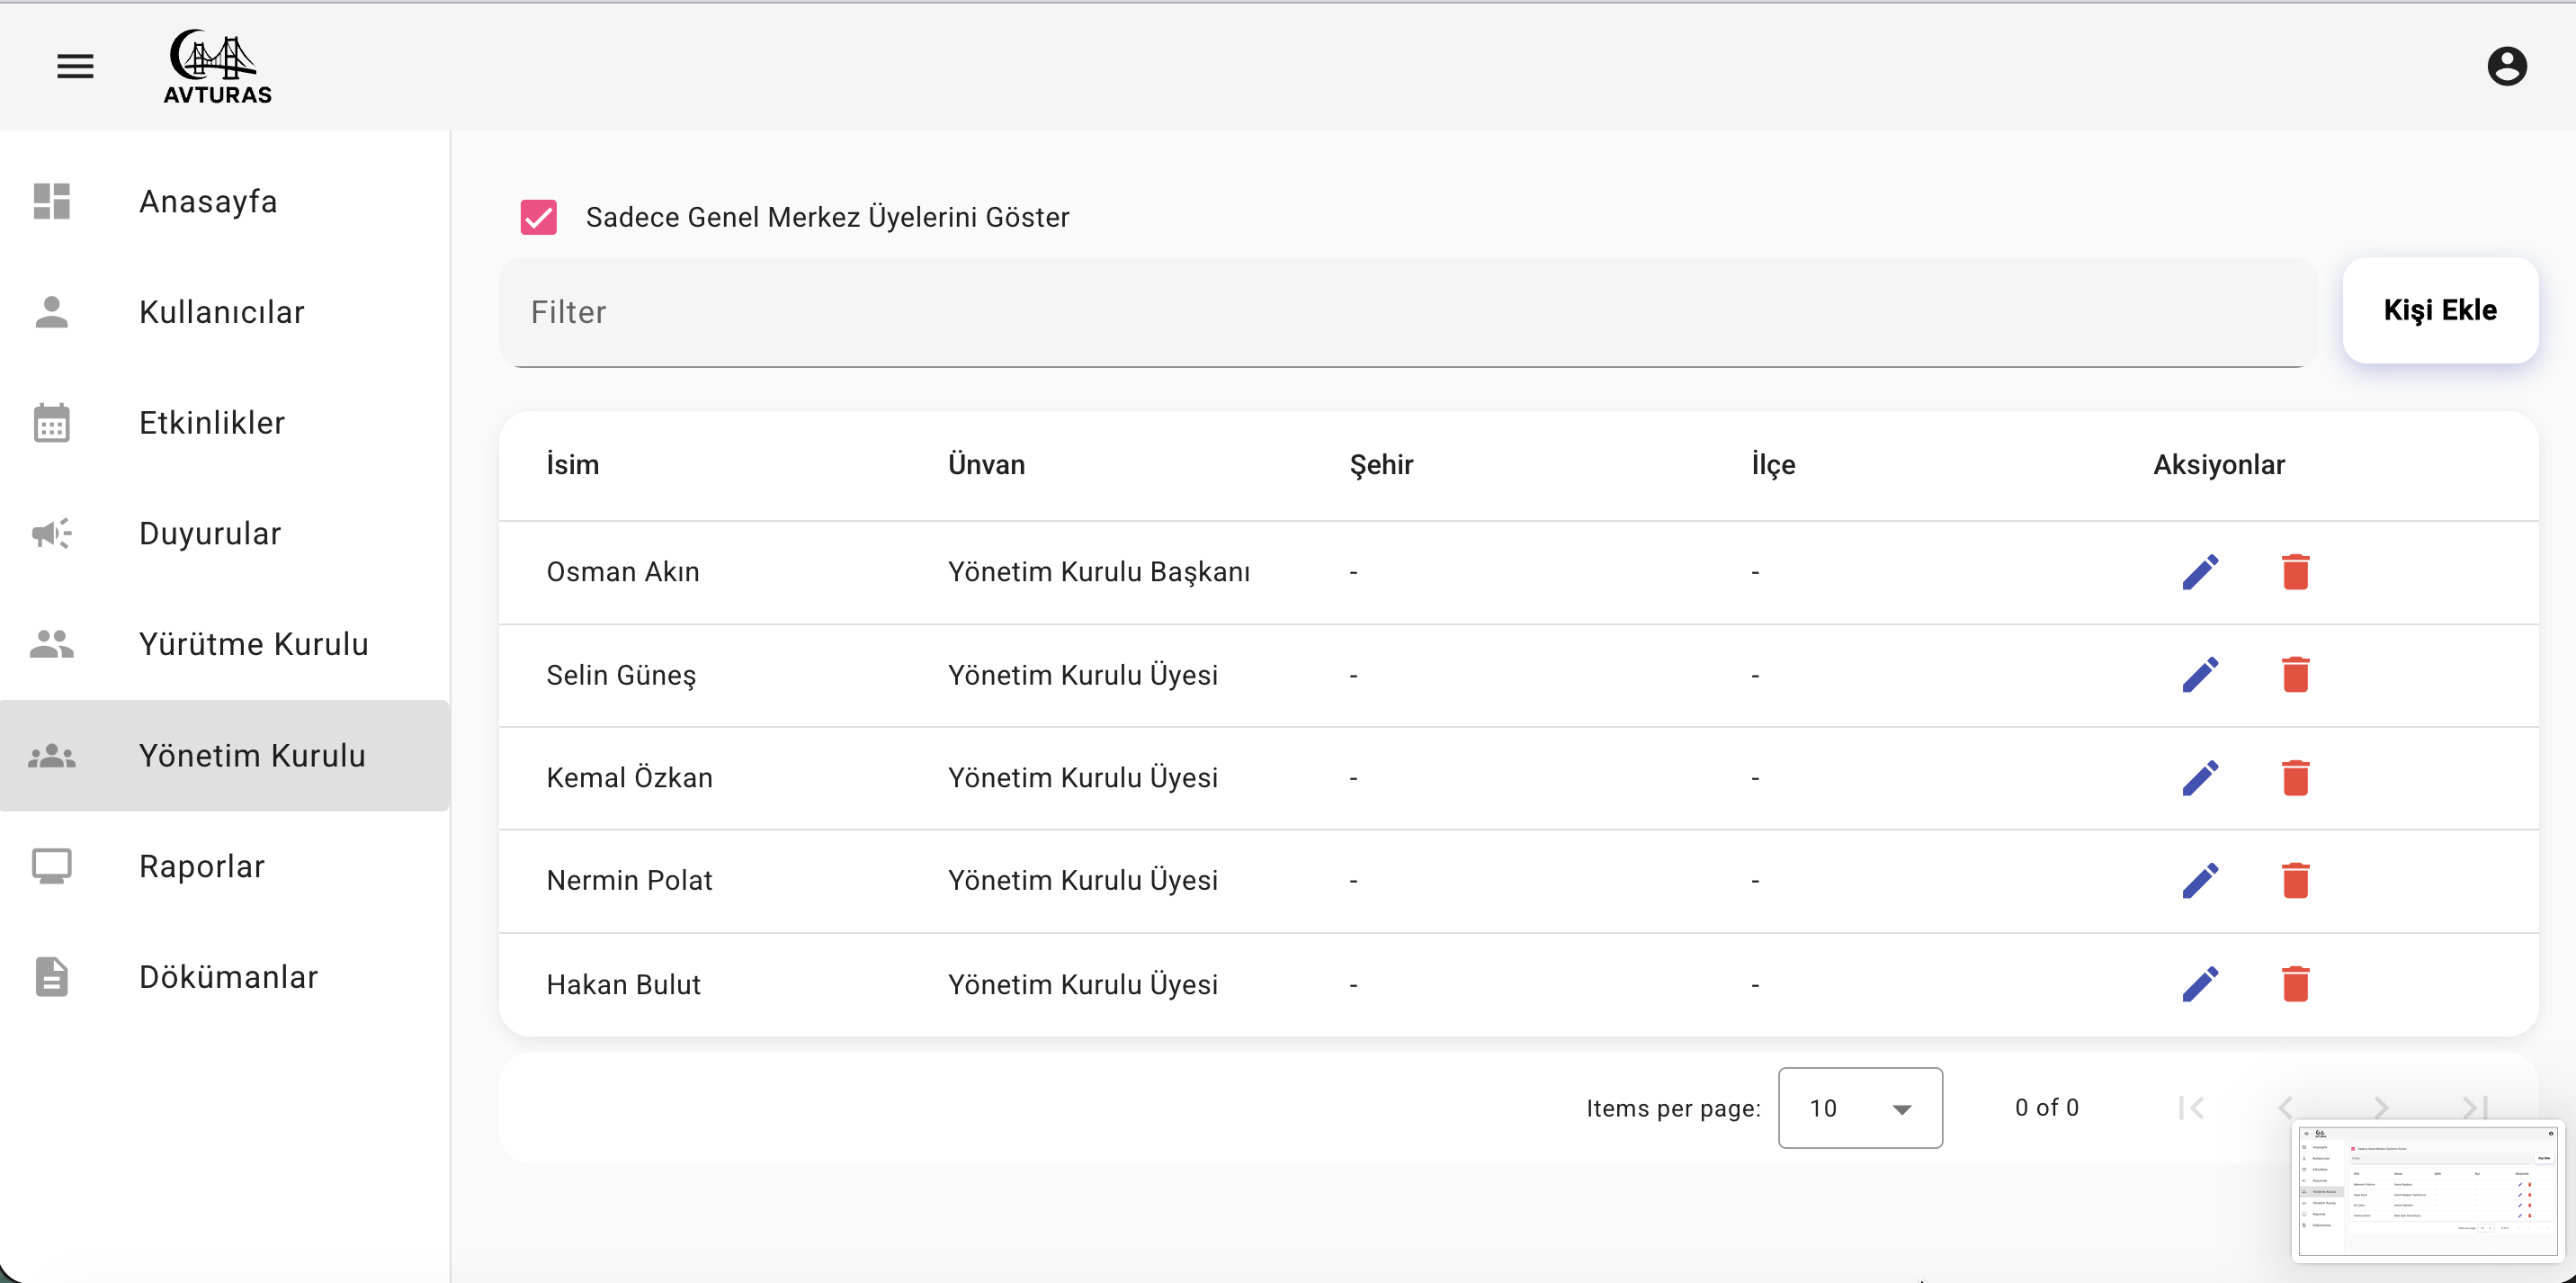Click the Filter input field
This screenshot has height=1283, width=2576.
click(x=1406, y=312)
